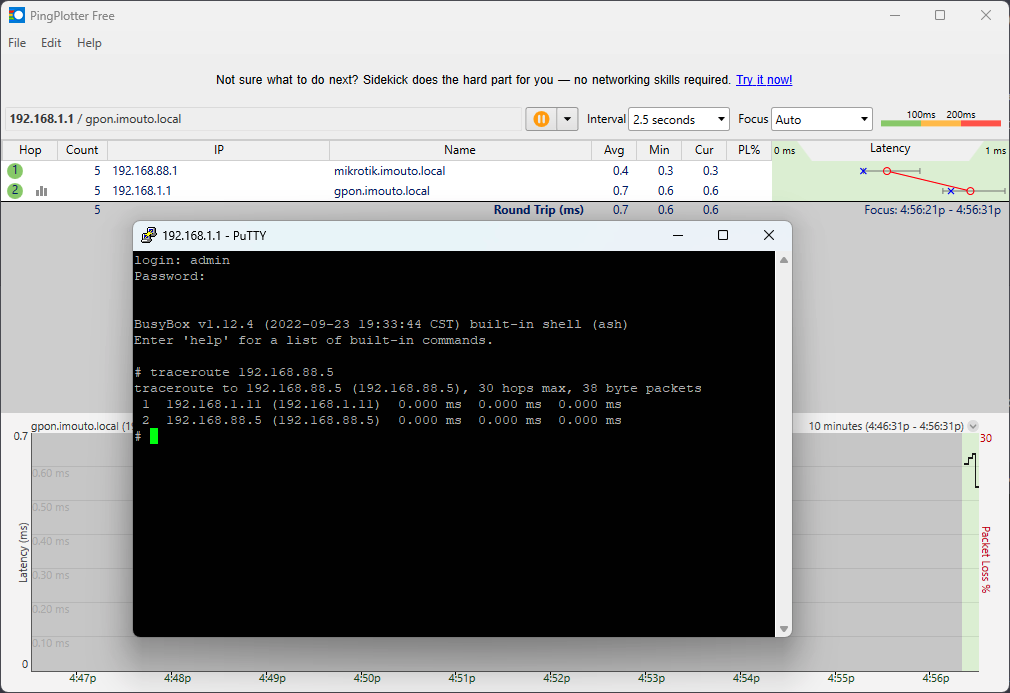Click traceroute hop 1 line 192.168.1.11
The width and height of the screenshot is (1010, 693).
point(381,404)
